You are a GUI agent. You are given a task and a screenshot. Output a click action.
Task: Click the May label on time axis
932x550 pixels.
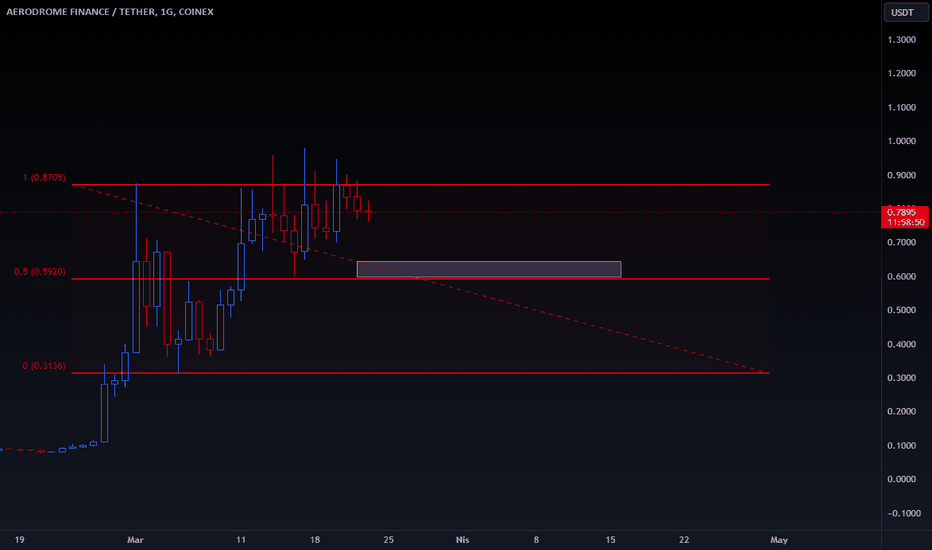(x=780, y=540)
